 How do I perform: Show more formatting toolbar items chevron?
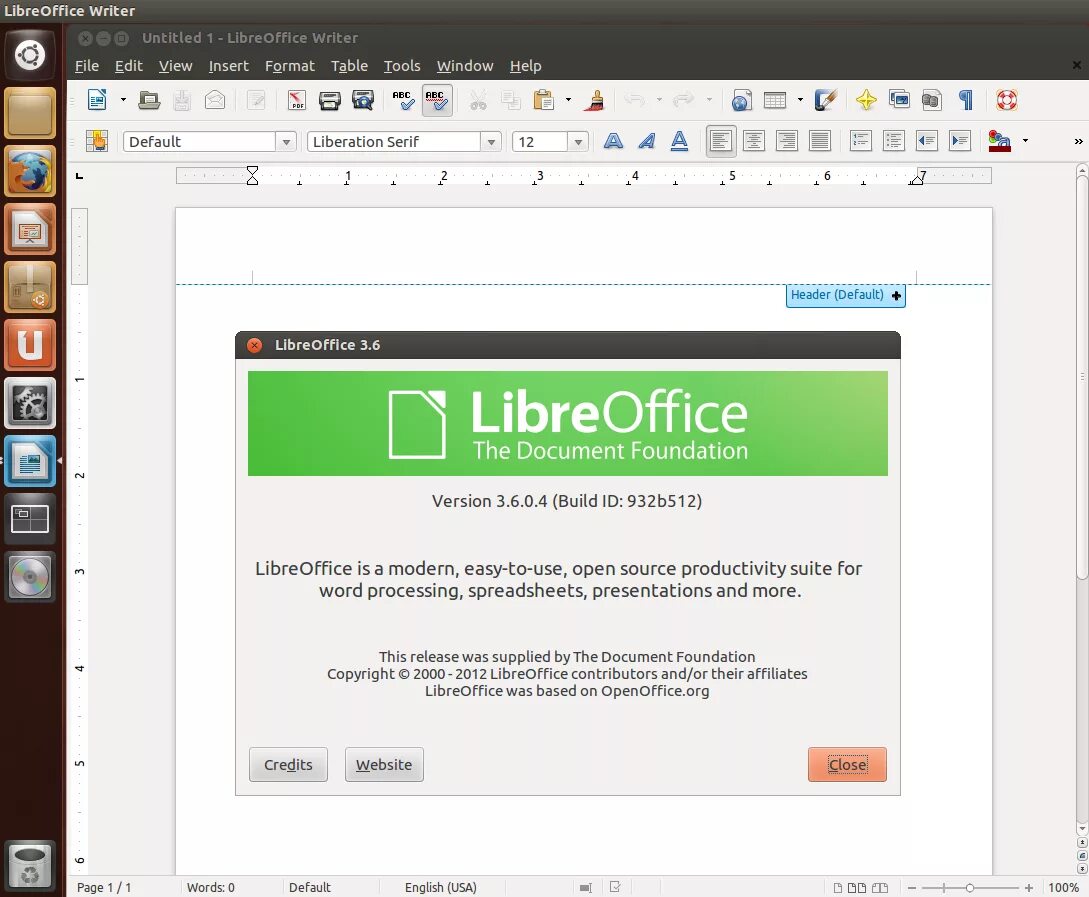point(1078,142)
